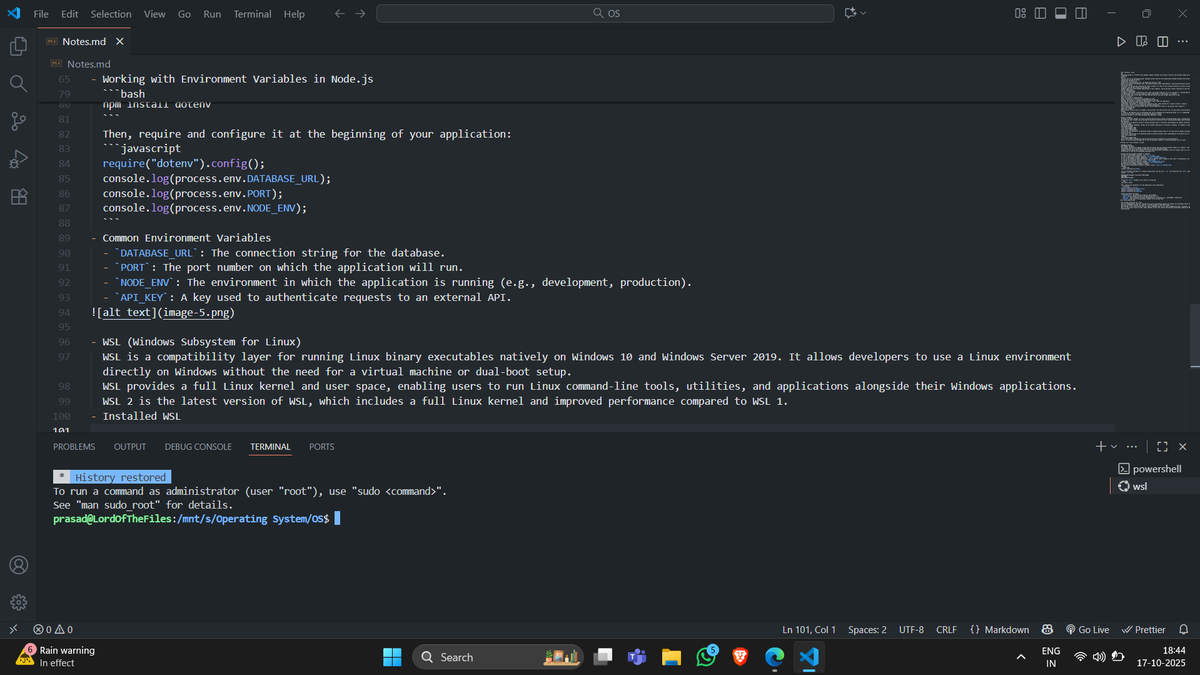
Task: Click the Copilot status icon in status bar
Action: pyautogui.click(x=1048, y=630)
